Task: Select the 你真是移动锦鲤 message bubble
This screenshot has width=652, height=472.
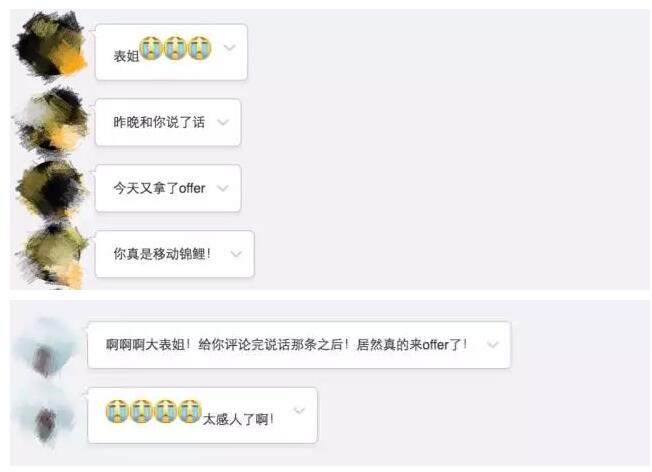Action: [x=175, y=254]
